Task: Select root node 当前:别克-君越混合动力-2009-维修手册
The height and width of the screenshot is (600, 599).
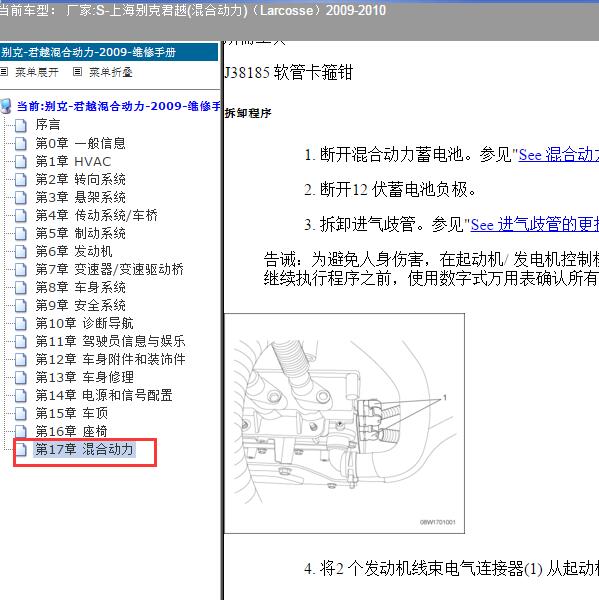Action: coord(119,106)
